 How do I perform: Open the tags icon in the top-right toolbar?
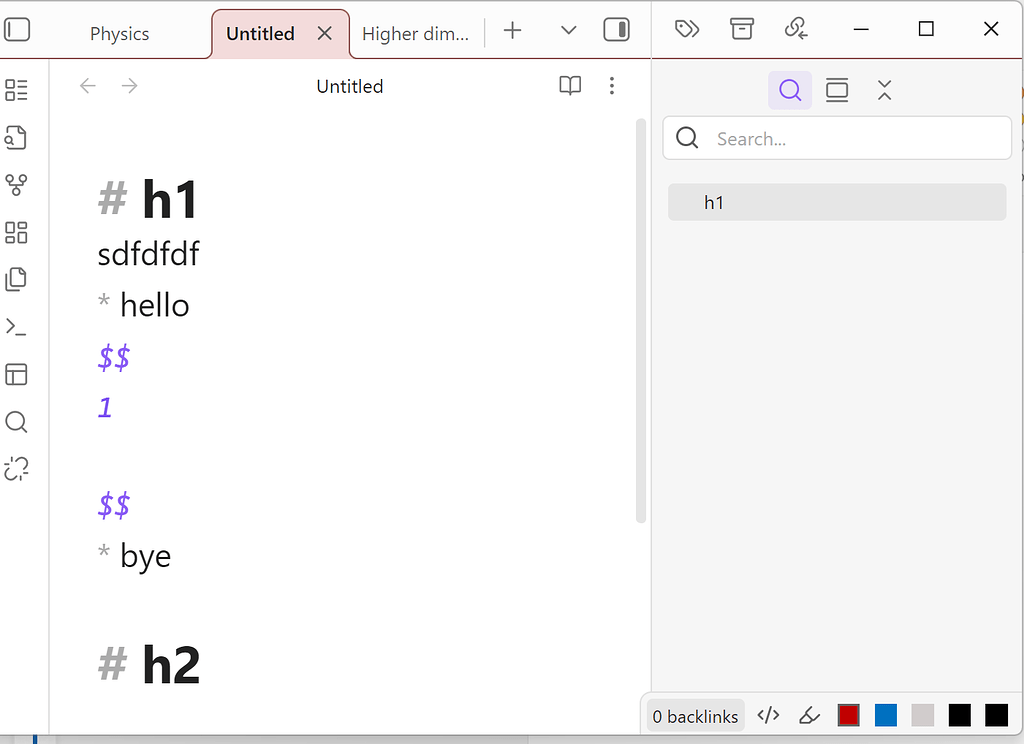tap(687, 29)
